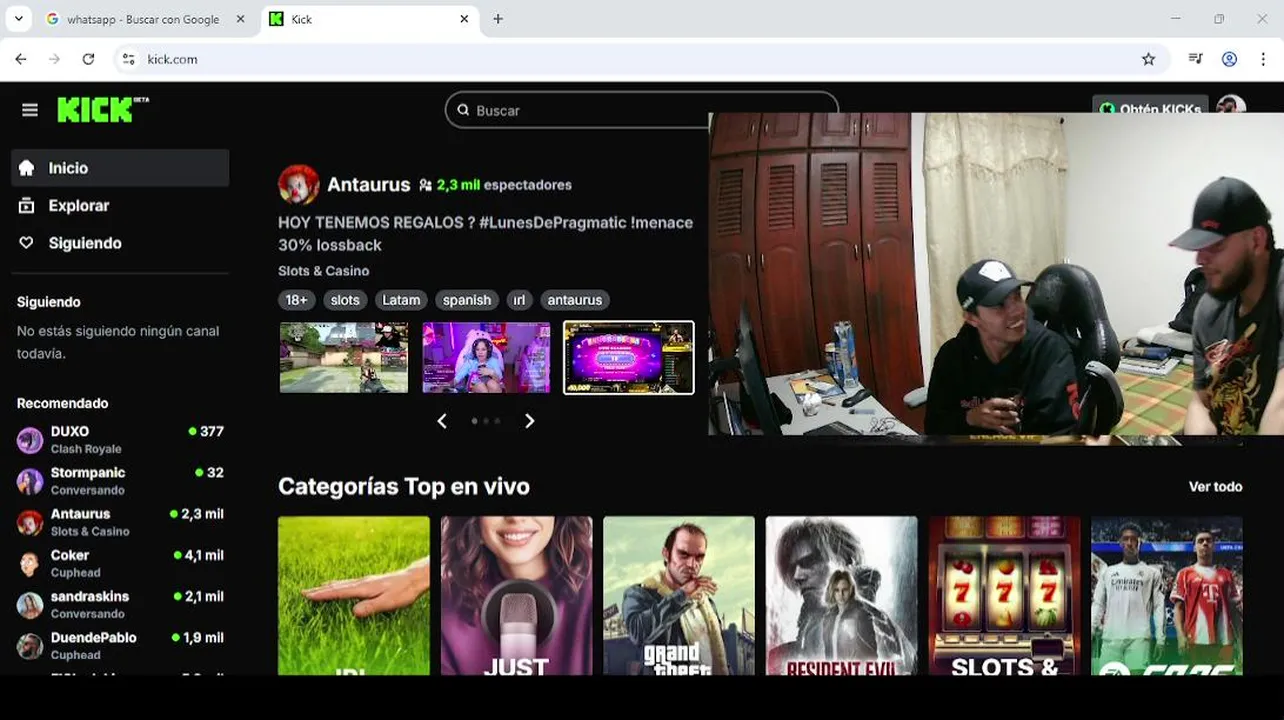Viewport: 1284px width, 720px height.
Task: Open Slots & Casino category link
Action: tap(323, 271)
